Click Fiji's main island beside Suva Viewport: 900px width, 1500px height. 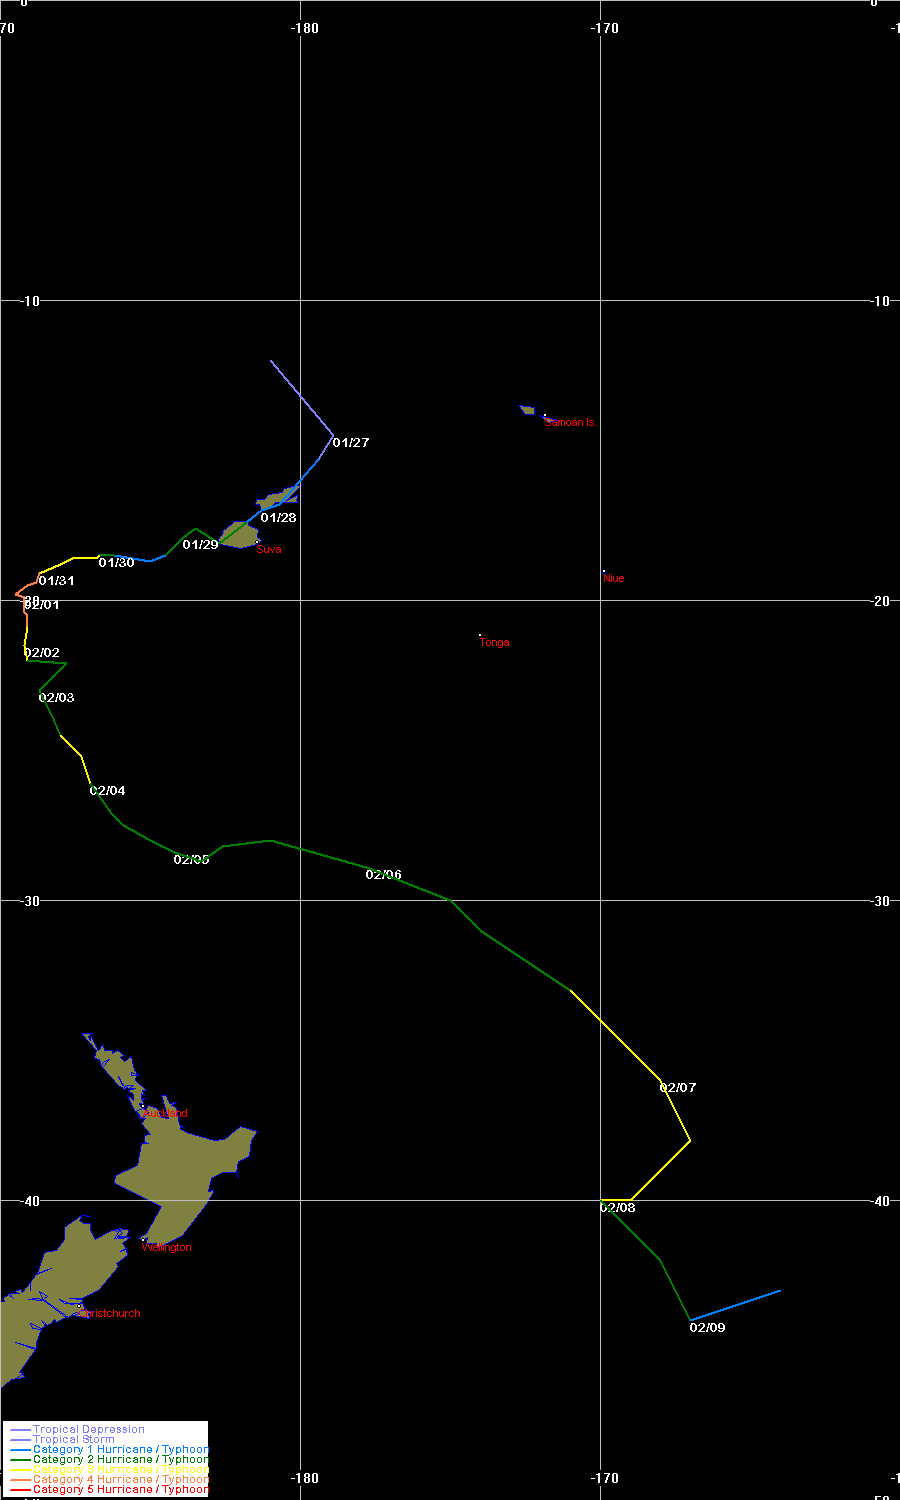[x=239, y=535]
